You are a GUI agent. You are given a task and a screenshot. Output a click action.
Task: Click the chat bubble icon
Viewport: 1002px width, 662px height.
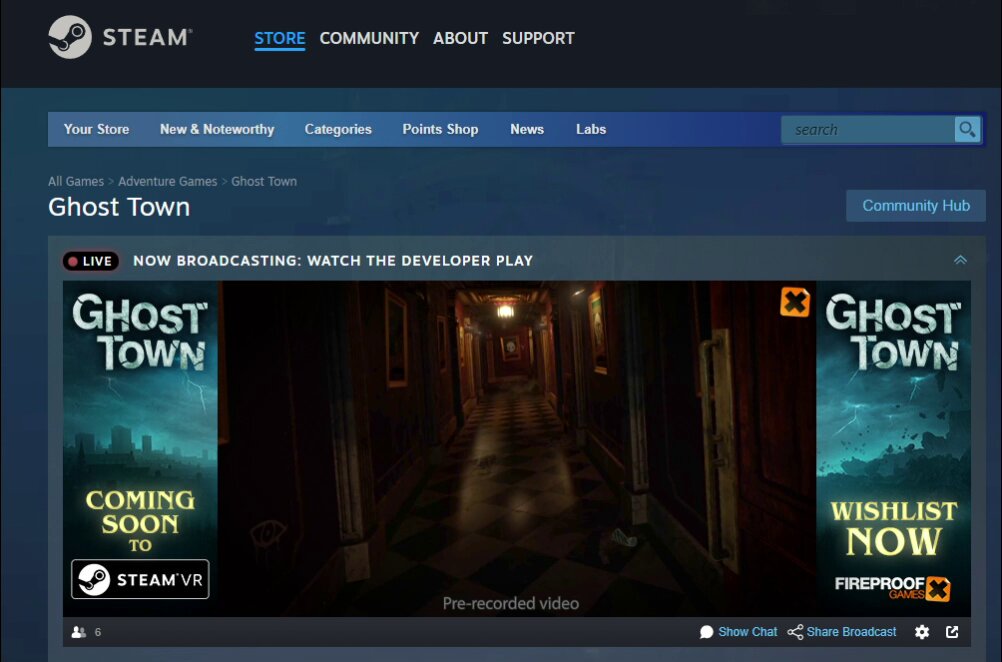(x=706, y=632)
